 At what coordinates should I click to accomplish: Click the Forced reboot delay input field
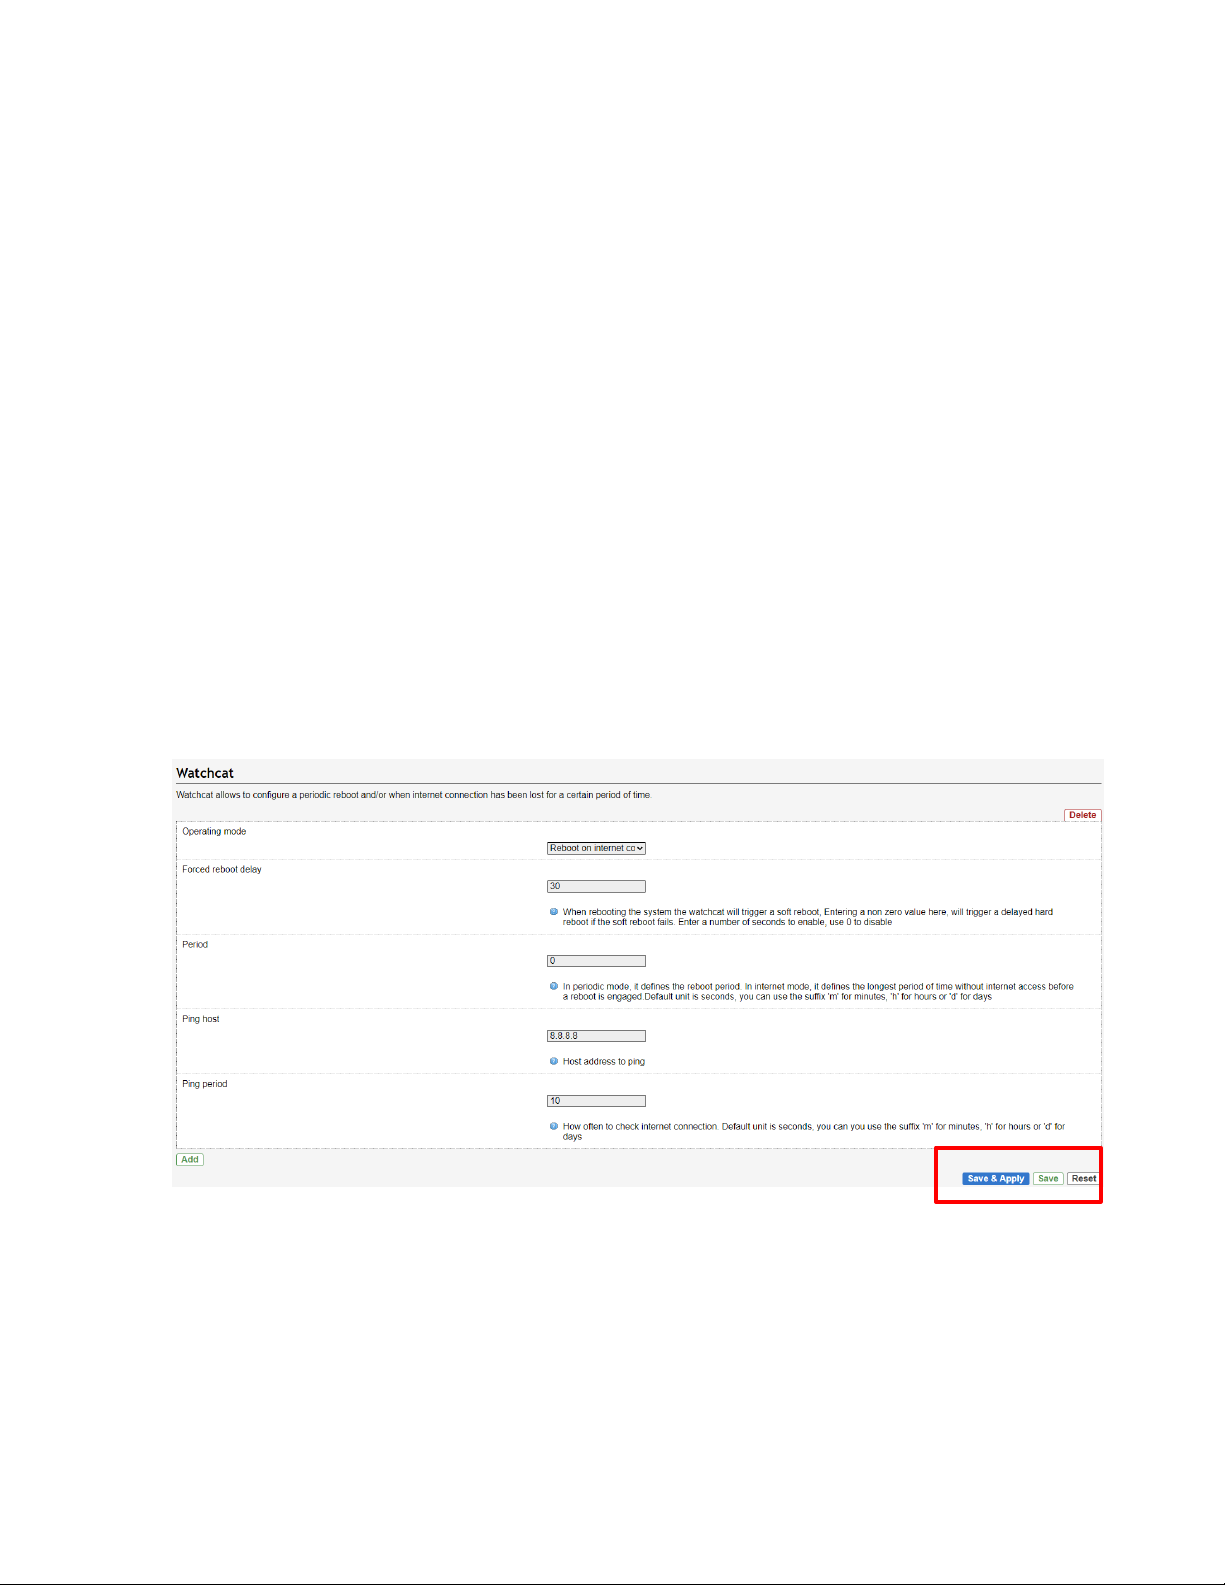596,886
